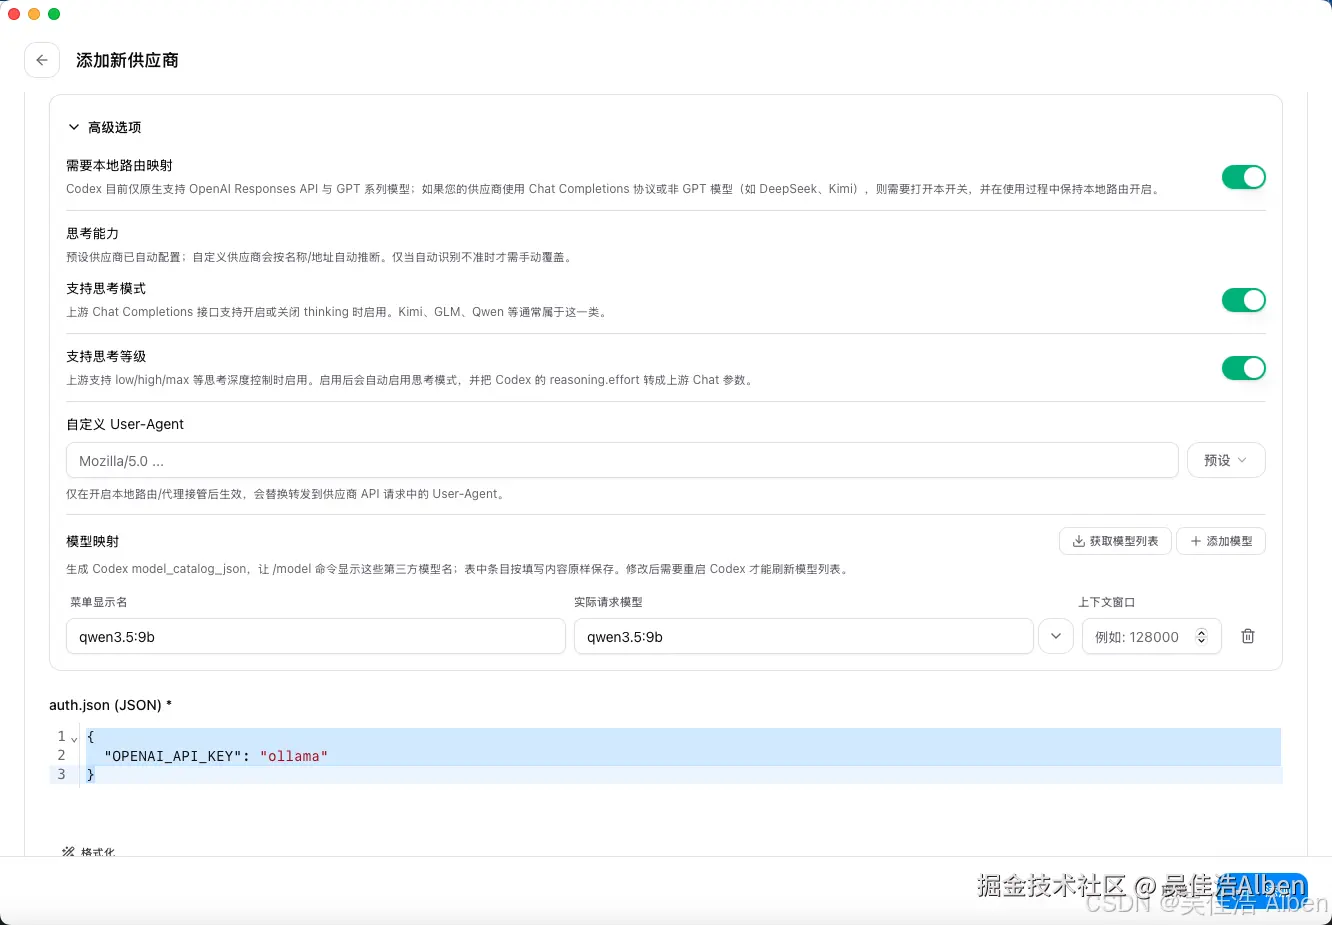
Task: Click 获取模型列表 button
Action: pyautogui.click(x=1115, y=541)
